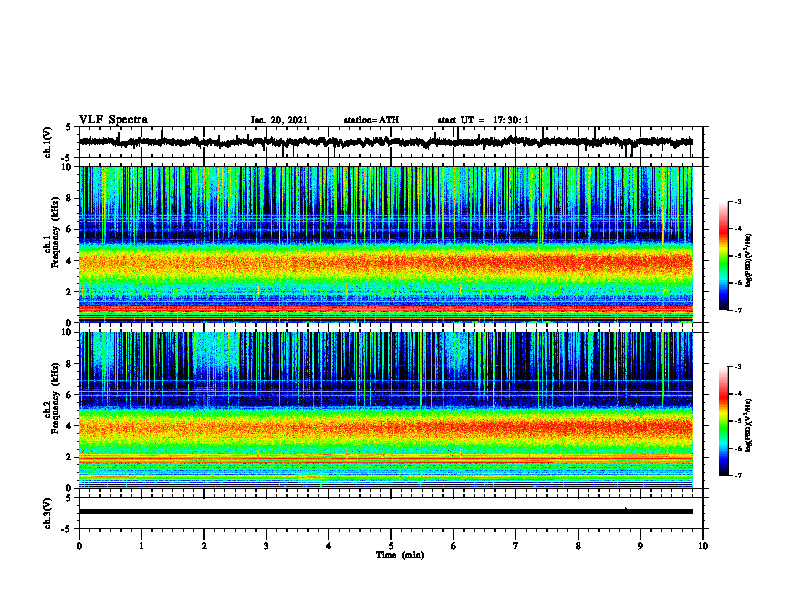The image size is (792, 612).
Task: Click the ch.2 color bar log(PSD) unit label
Action: [x=749, y=425]
